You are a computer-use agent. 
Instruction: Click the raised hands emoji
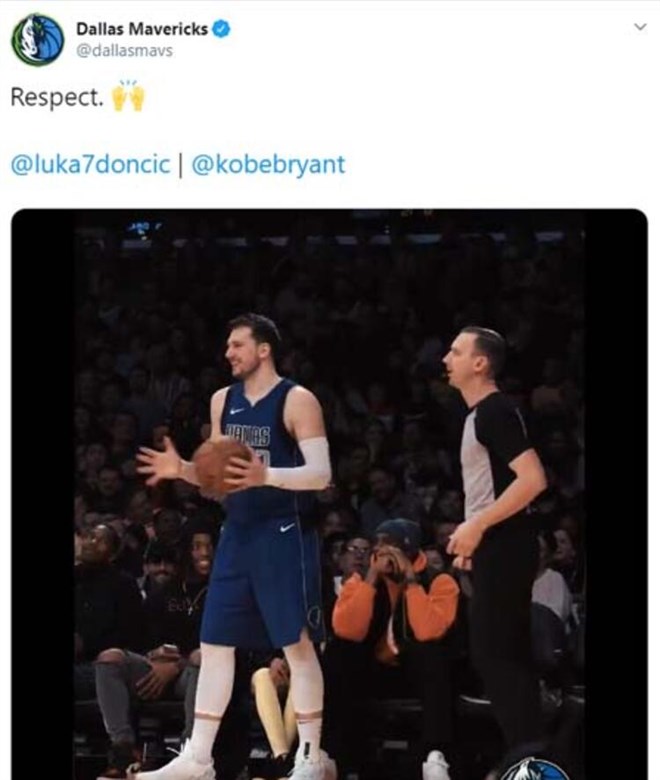(128, 96)
